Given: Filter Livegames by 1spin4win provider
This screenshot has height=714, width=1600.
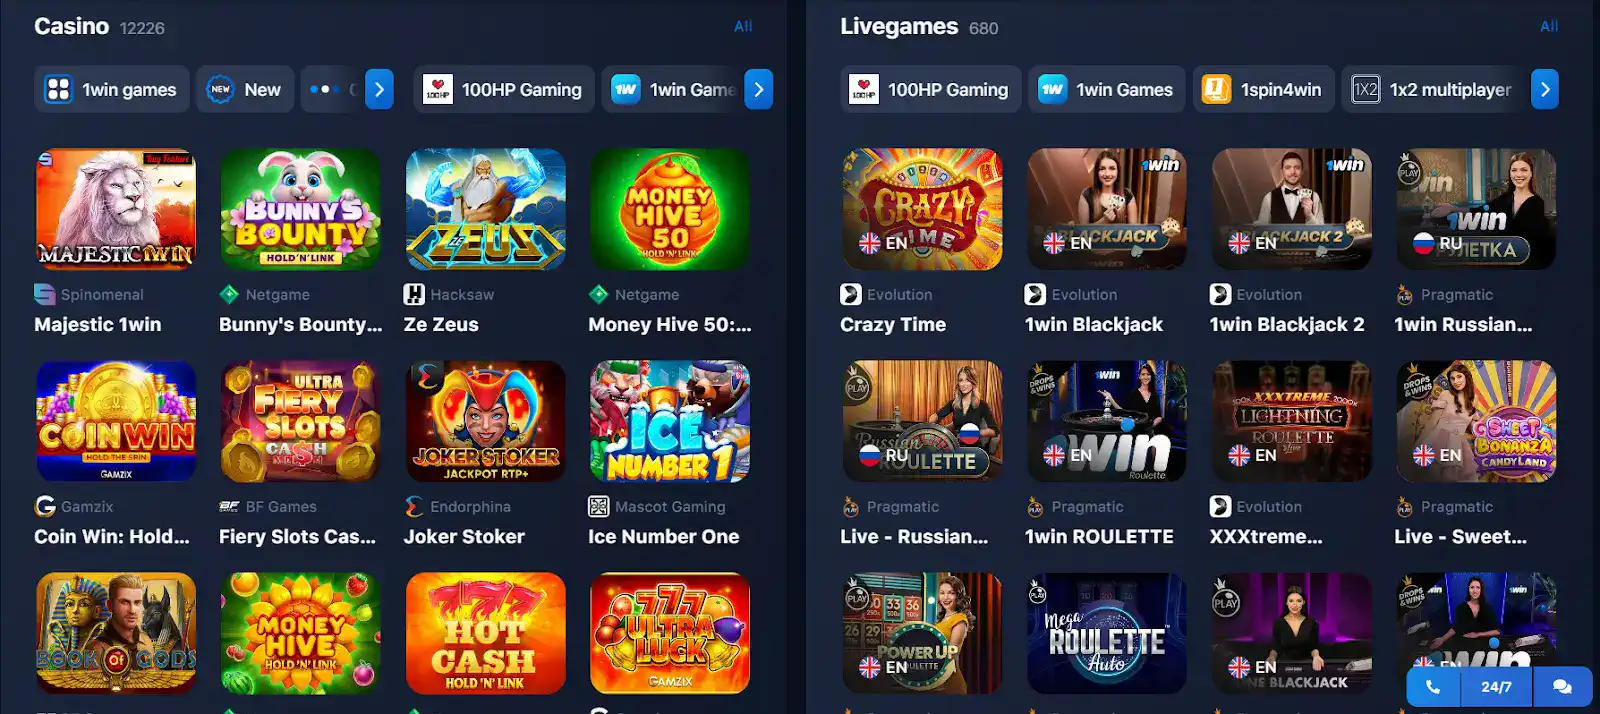Looking at the screenshot, I should coord(1262,89).
